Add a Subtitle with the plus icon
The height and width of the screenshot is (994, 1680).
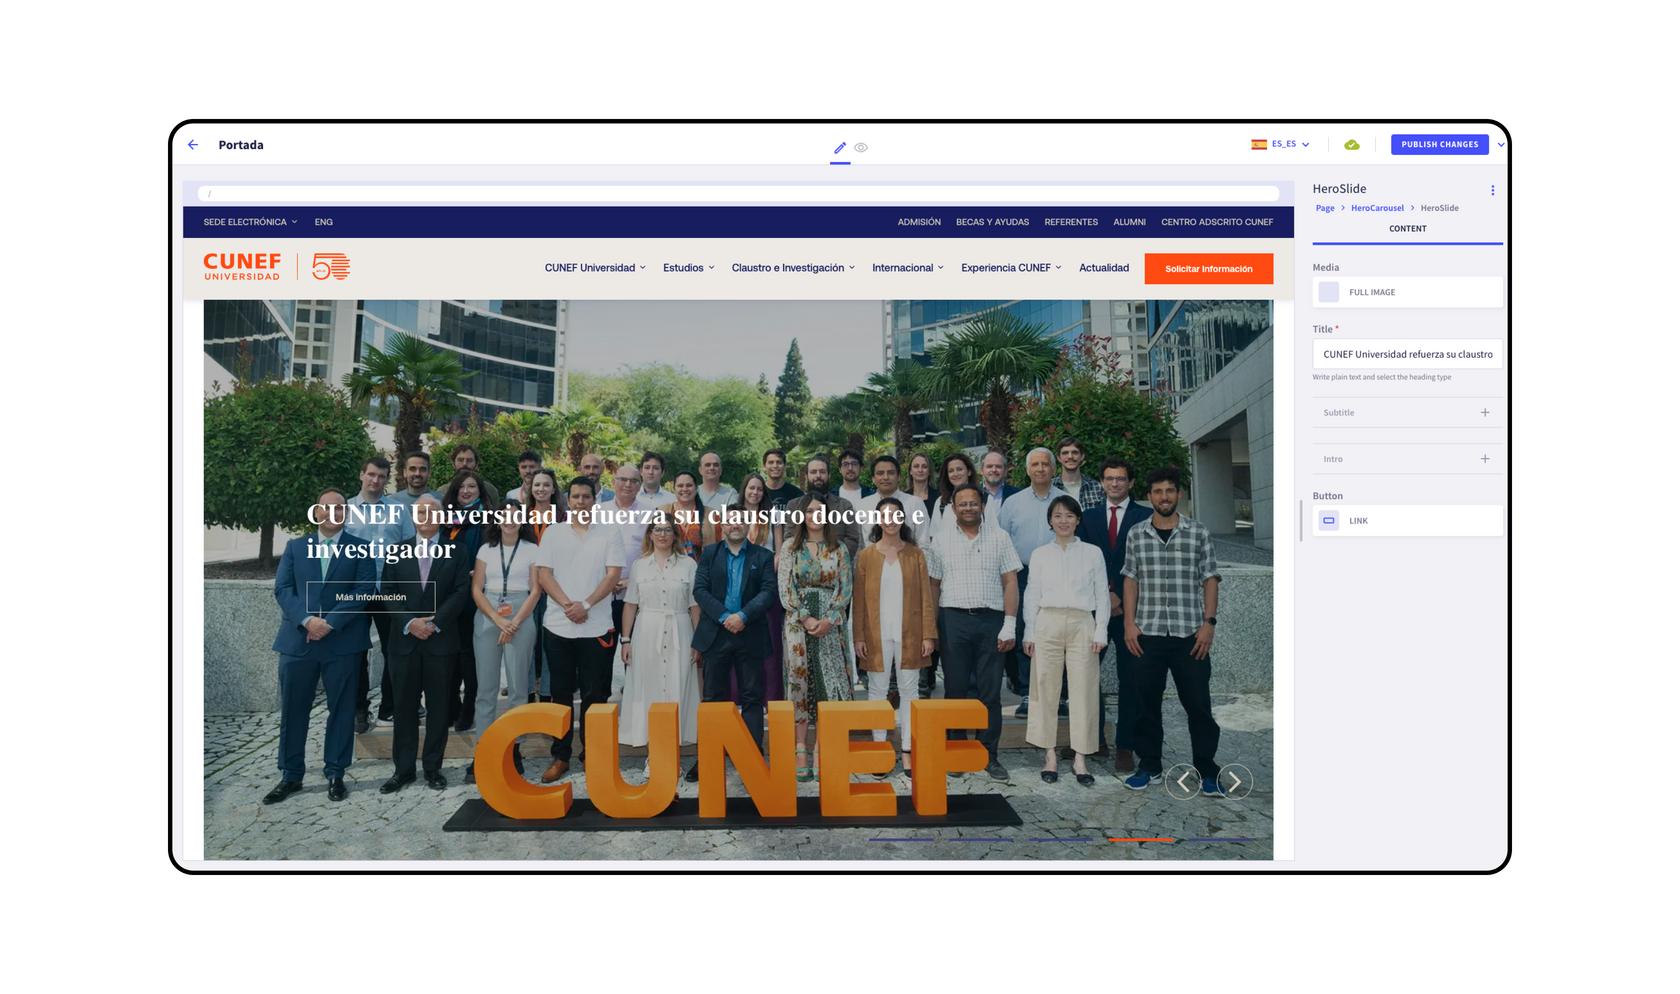coord(1485,412)
